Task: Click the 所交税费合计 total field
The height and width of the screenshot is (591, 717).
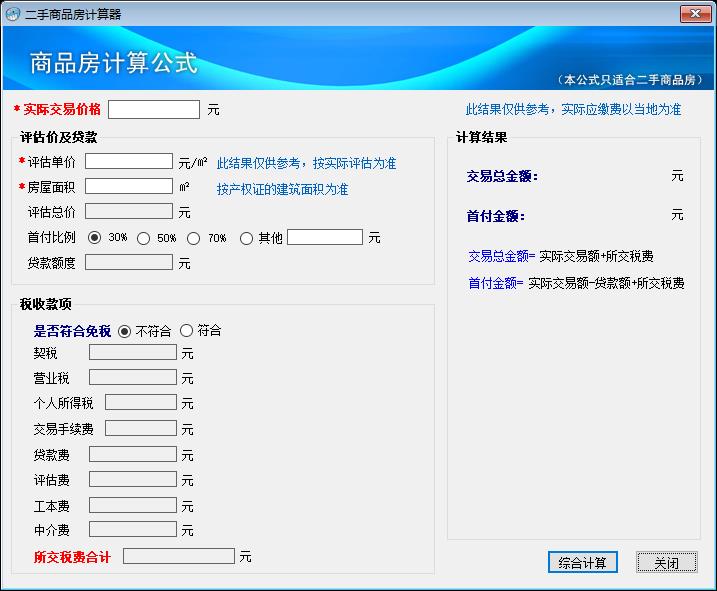Action: 179,556
